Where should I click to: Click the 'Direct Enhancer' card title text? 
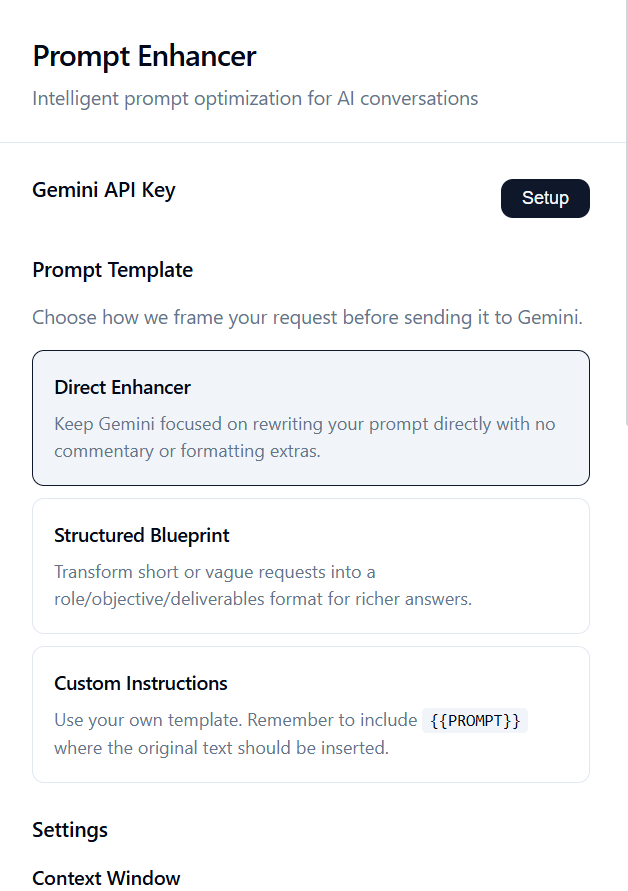[122, 387]
